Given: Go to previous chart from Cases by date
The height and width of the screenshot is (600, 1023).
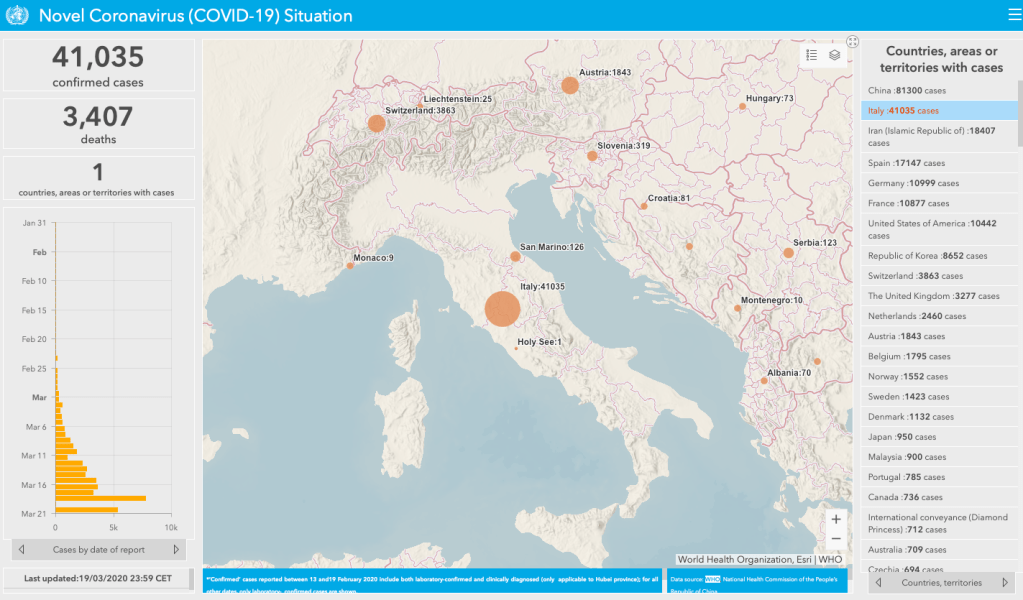Looking at the screenshot, I should pyautogui.click(x=22, y=549).
